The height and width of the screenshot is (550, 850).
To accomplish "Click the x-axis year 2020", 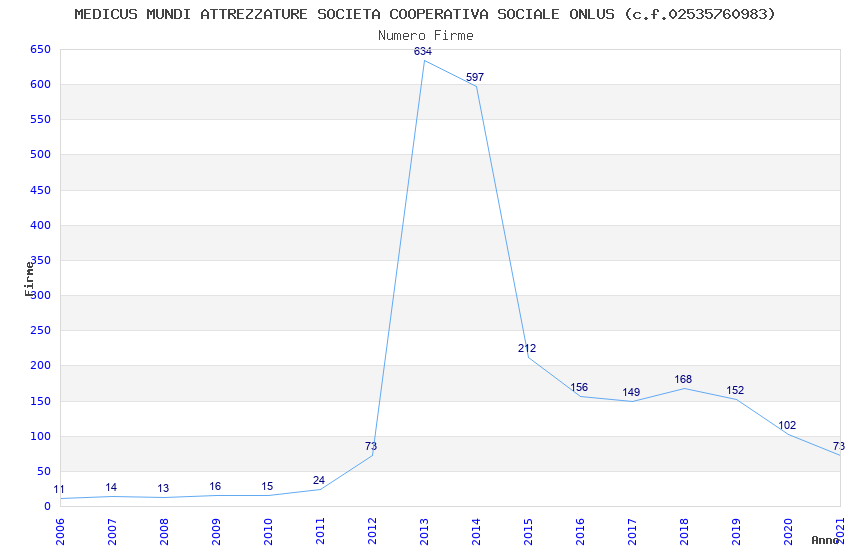I will click(x=788, y=532).
